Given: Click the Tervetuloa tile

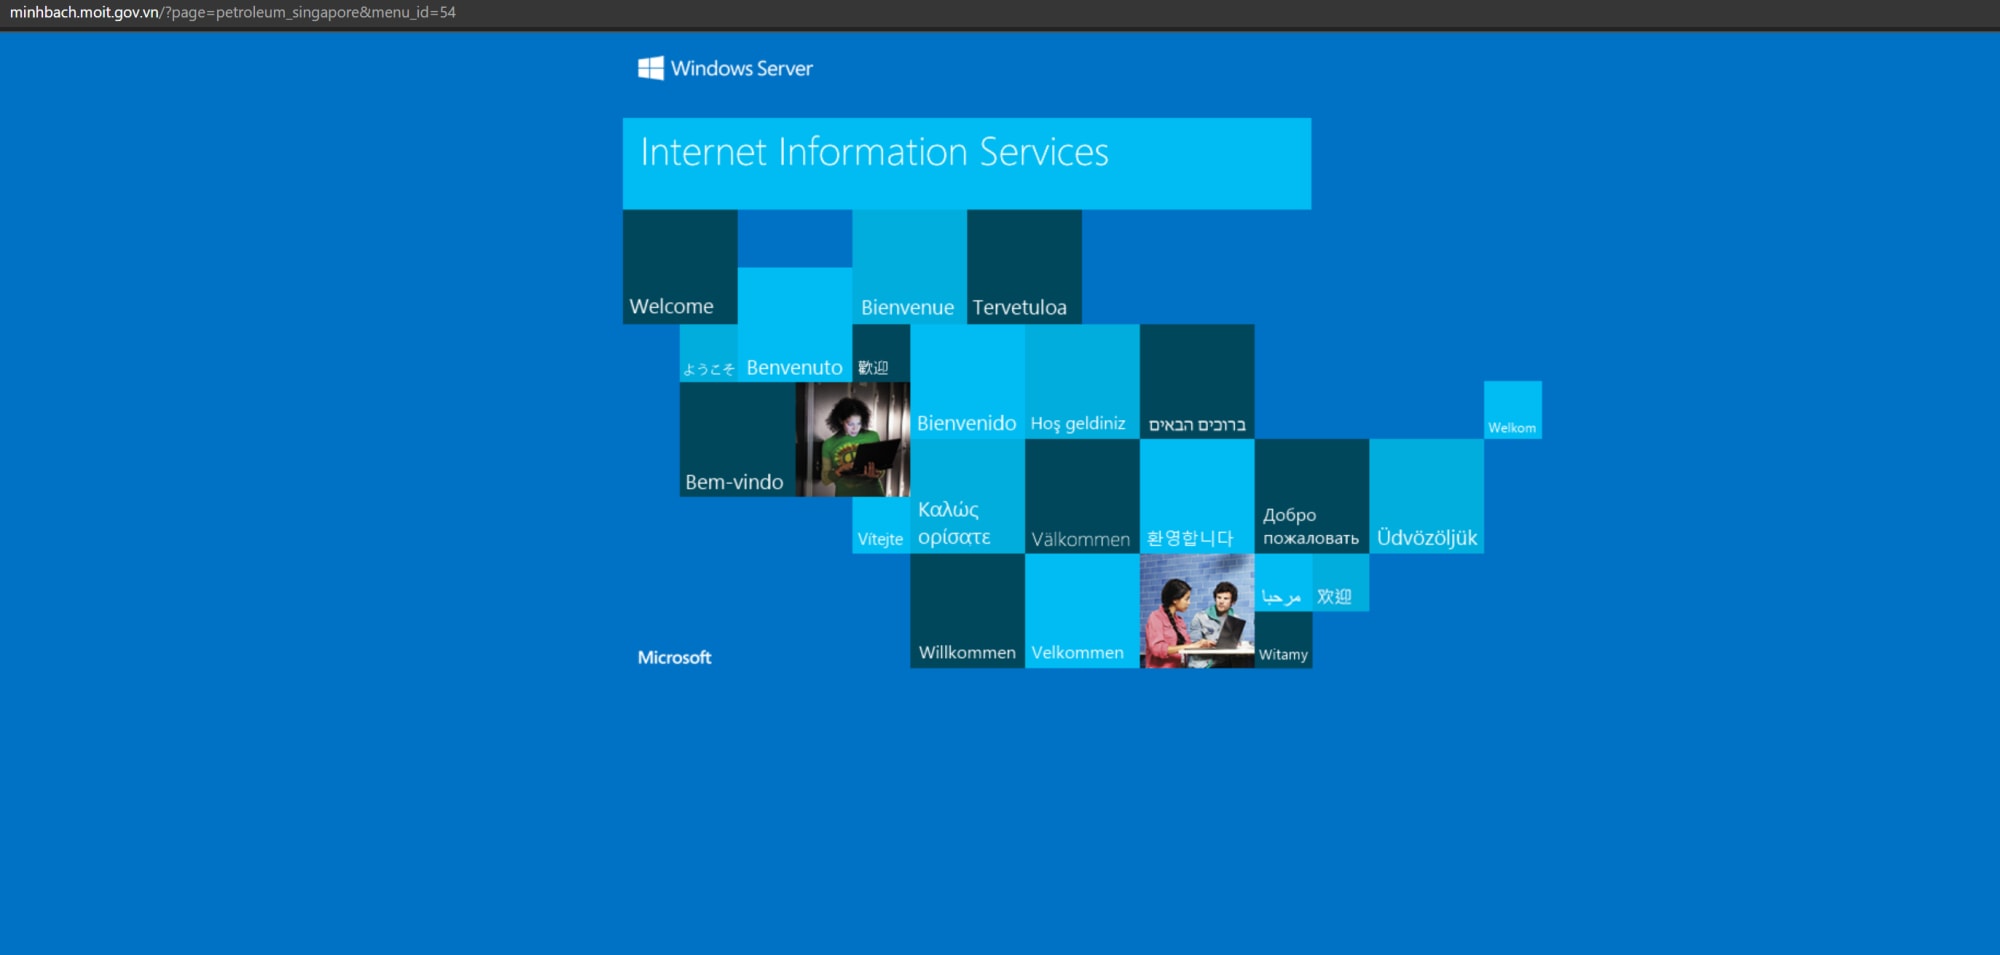Looking at the screenshot, I should pos(1024,267).
